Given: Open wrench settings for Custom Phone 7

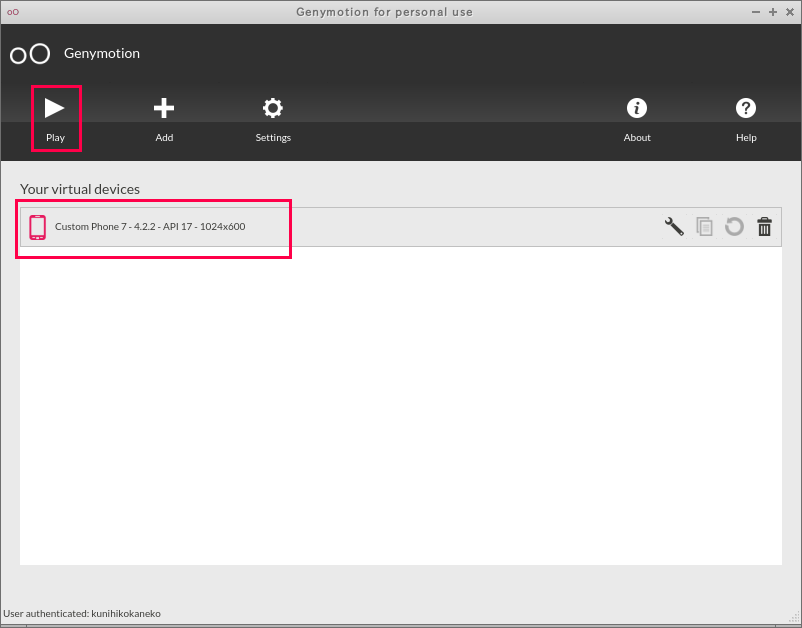Looking at the screenshot, I should pos(674,227).
